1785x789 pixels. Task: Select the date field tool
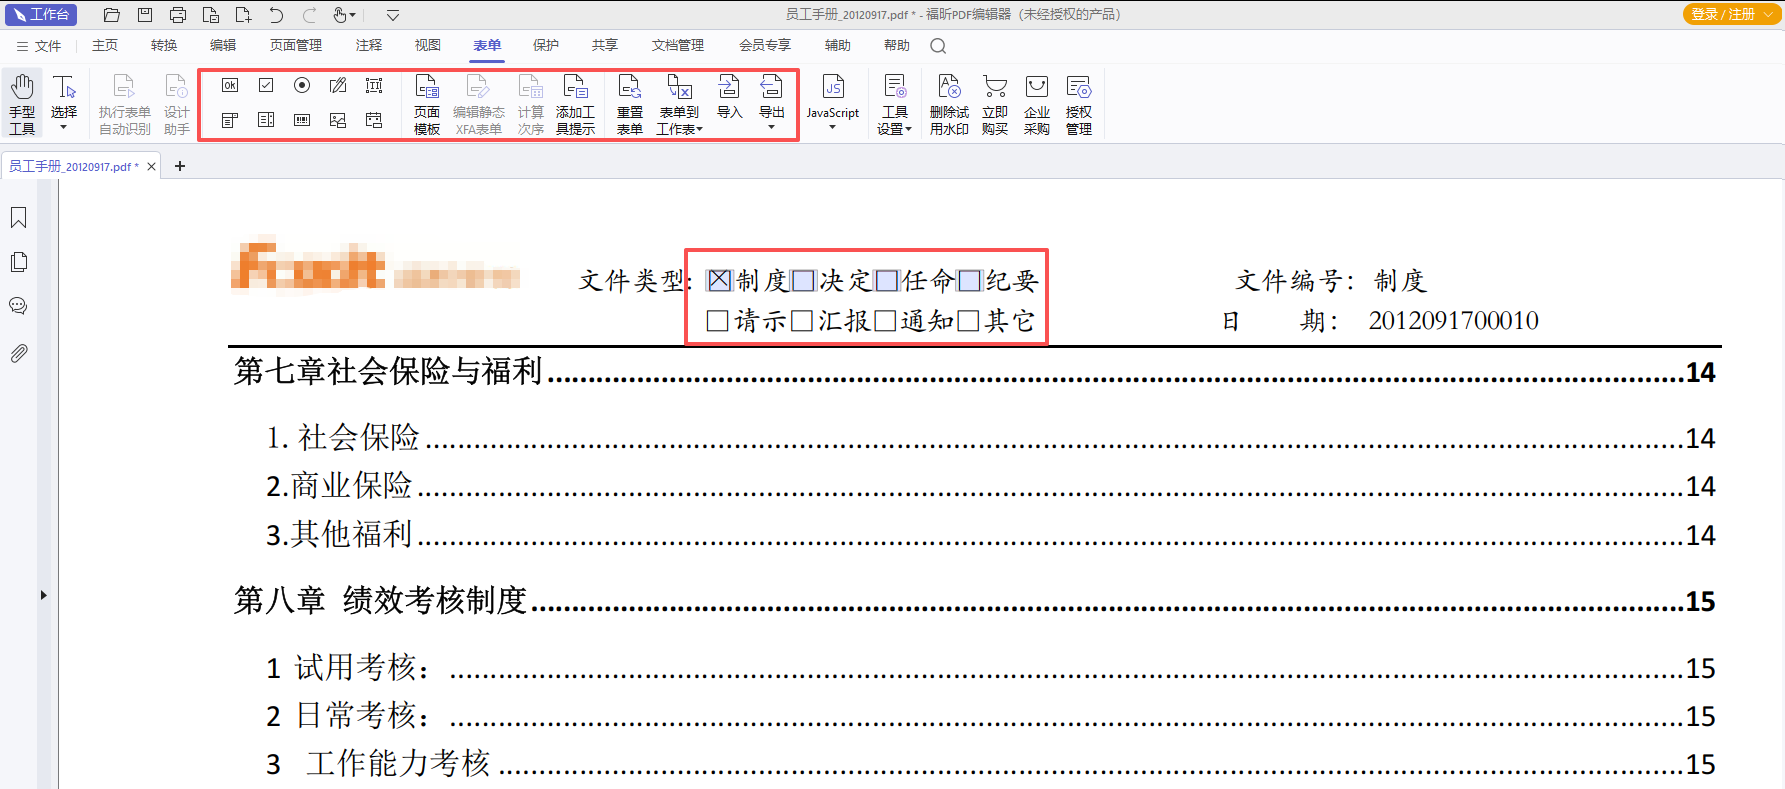point(374,121)
